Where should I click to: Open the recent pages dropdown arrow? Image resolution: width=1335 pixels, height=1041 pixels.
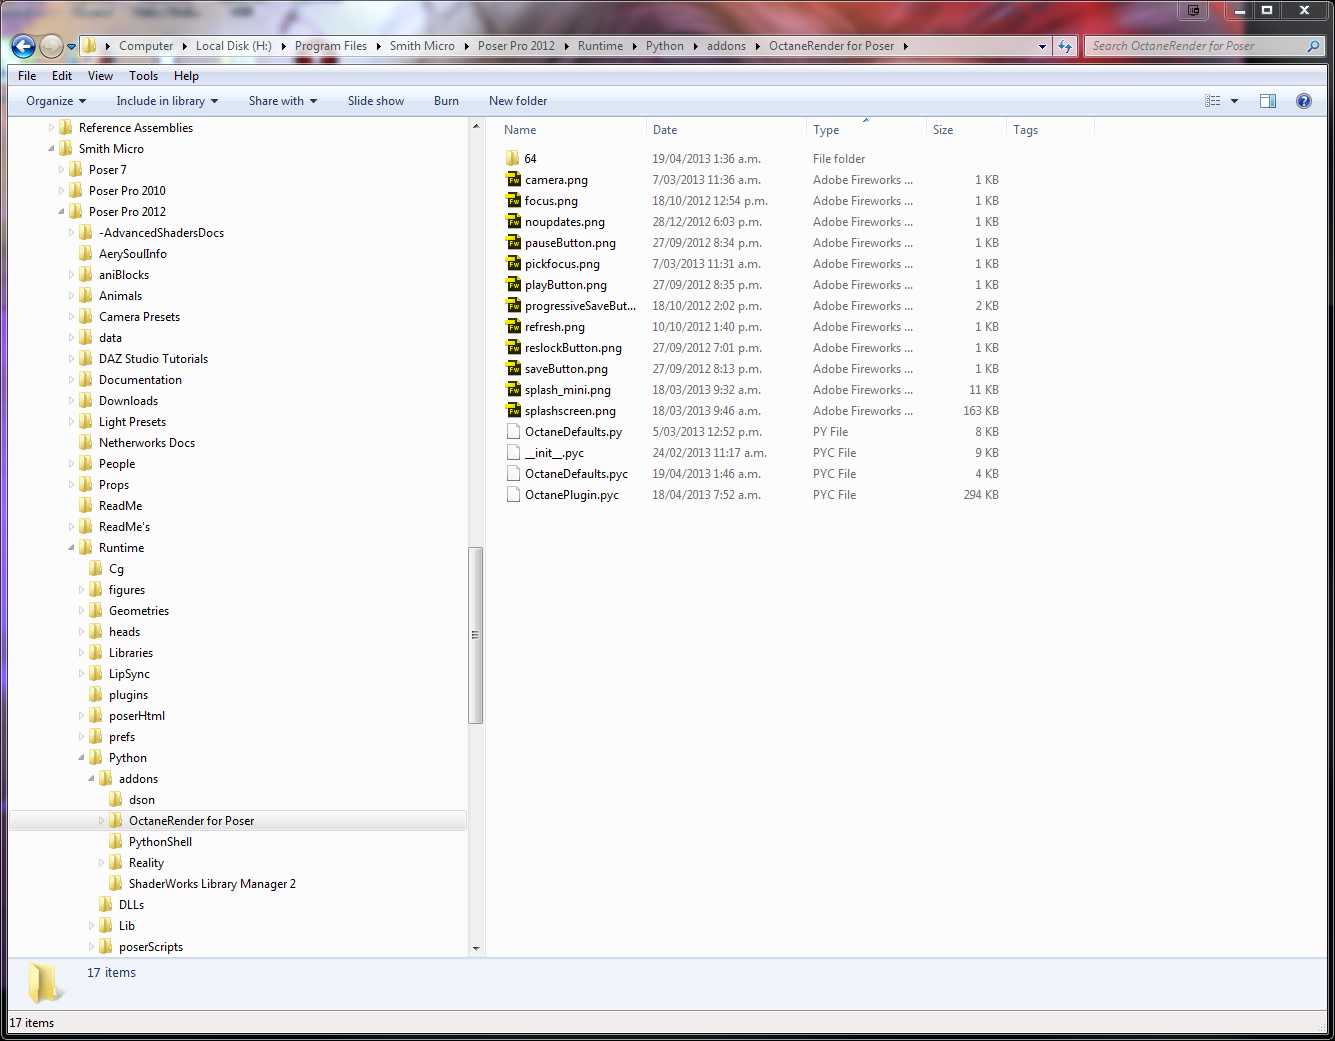71,46
